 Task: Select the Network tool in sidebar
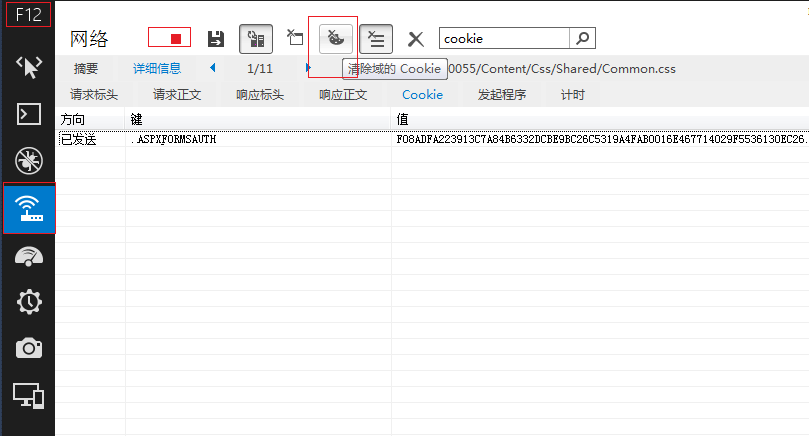[29, 208]
